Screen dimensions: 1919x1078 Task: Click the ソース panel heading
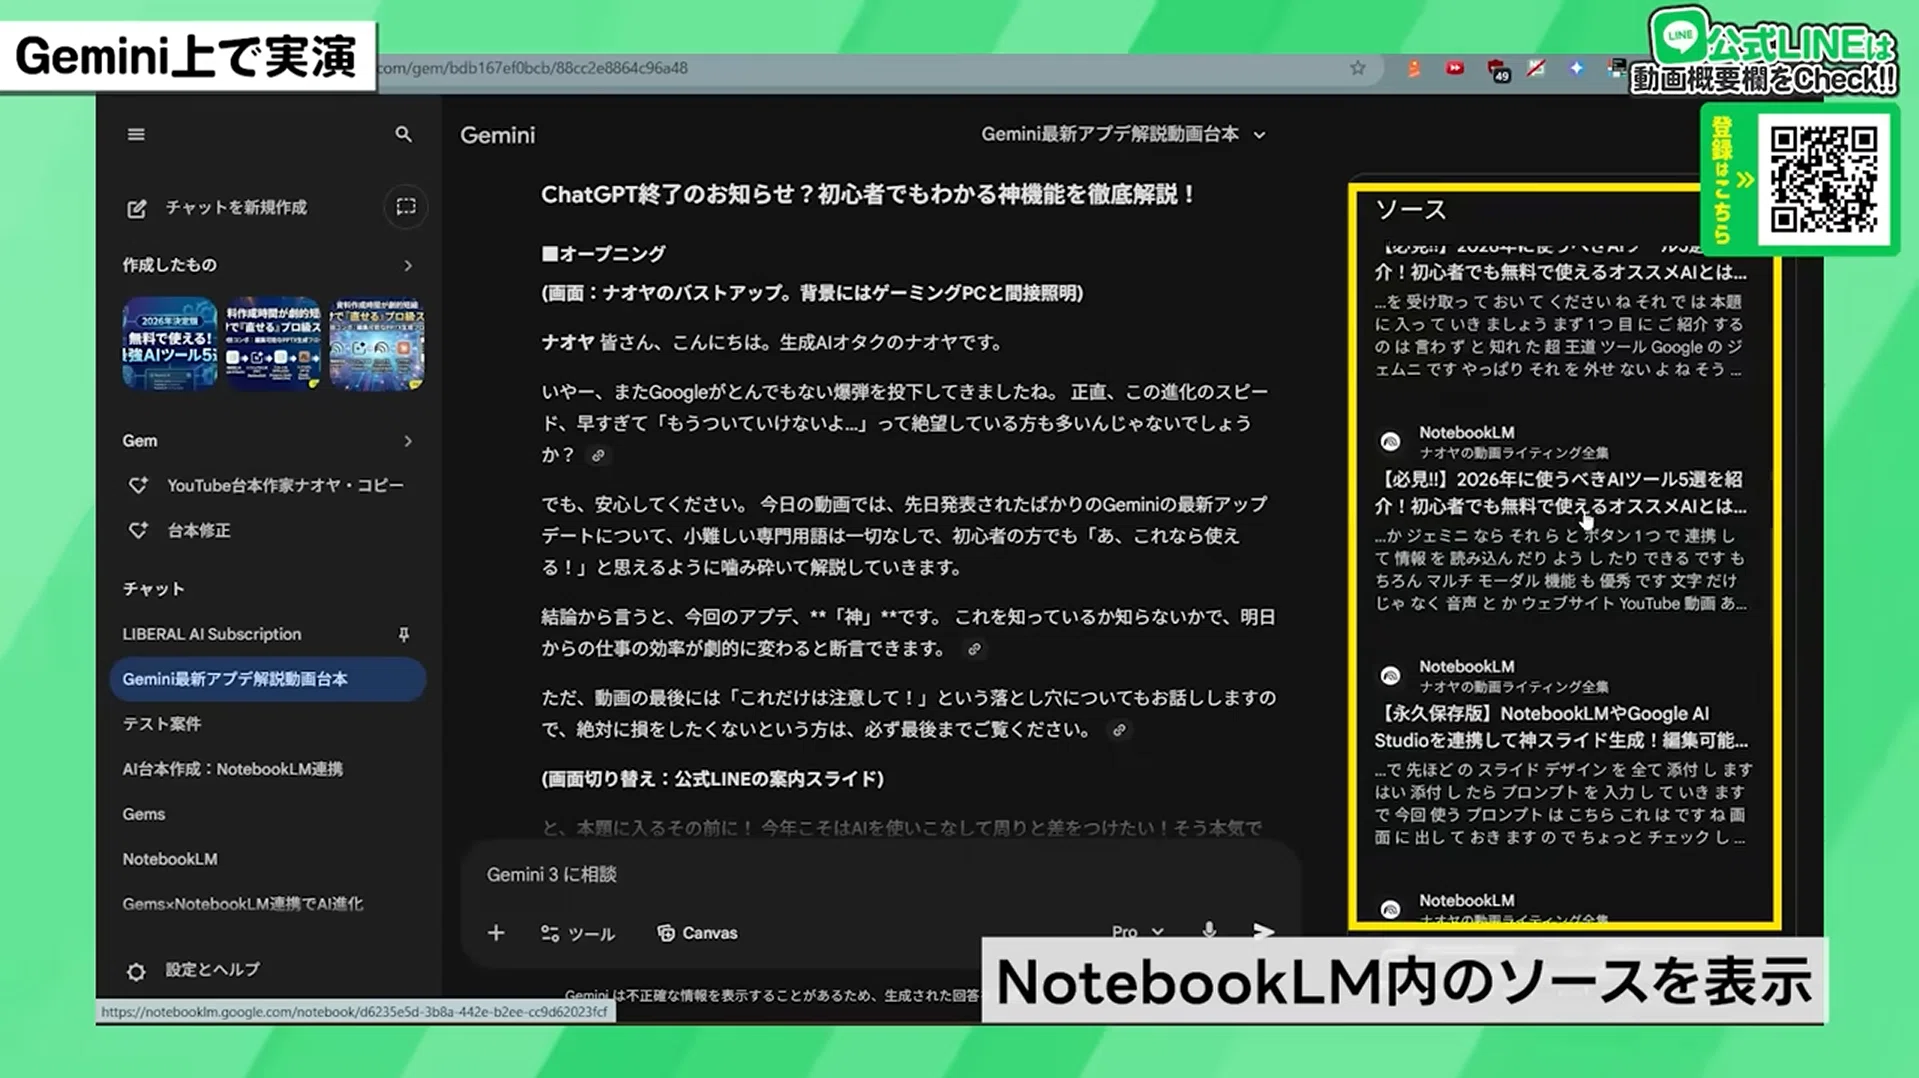tap(1410, 209)
